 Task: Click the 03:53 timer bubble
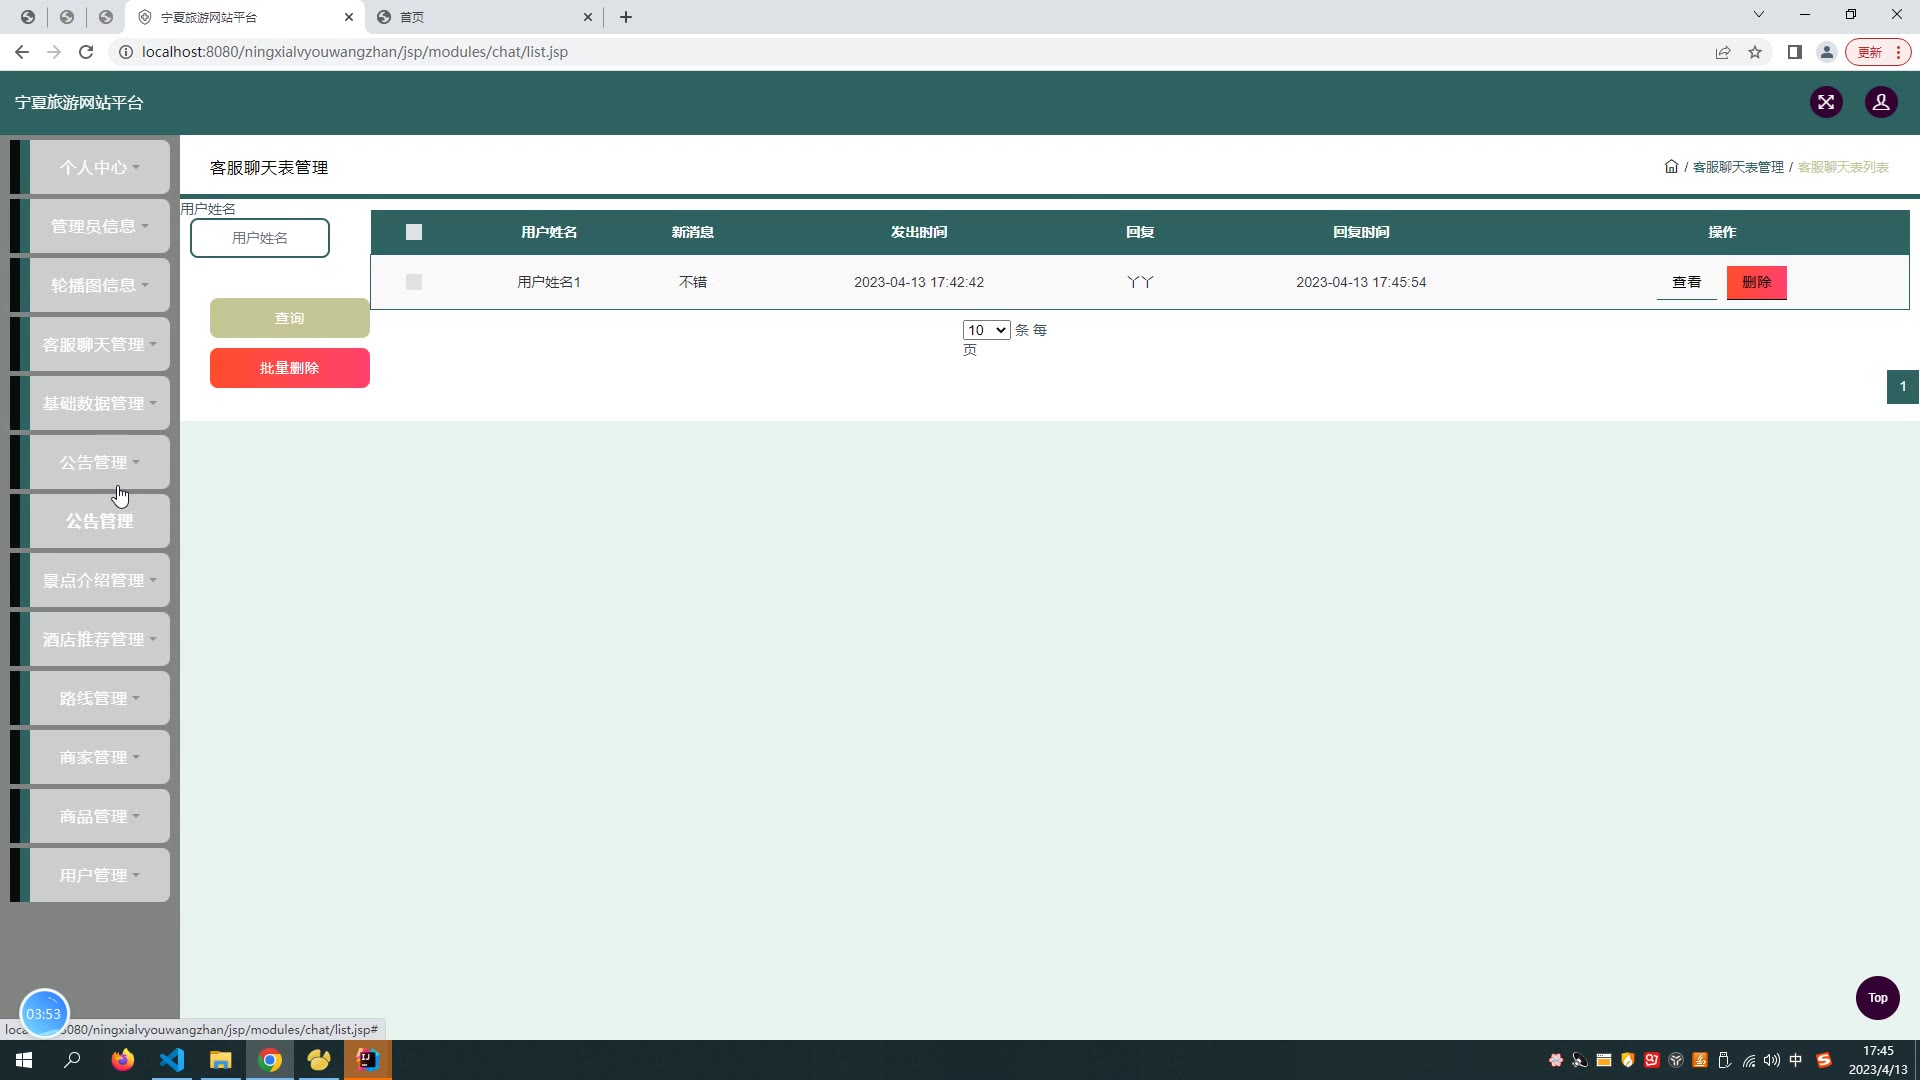pos(44,1013)
